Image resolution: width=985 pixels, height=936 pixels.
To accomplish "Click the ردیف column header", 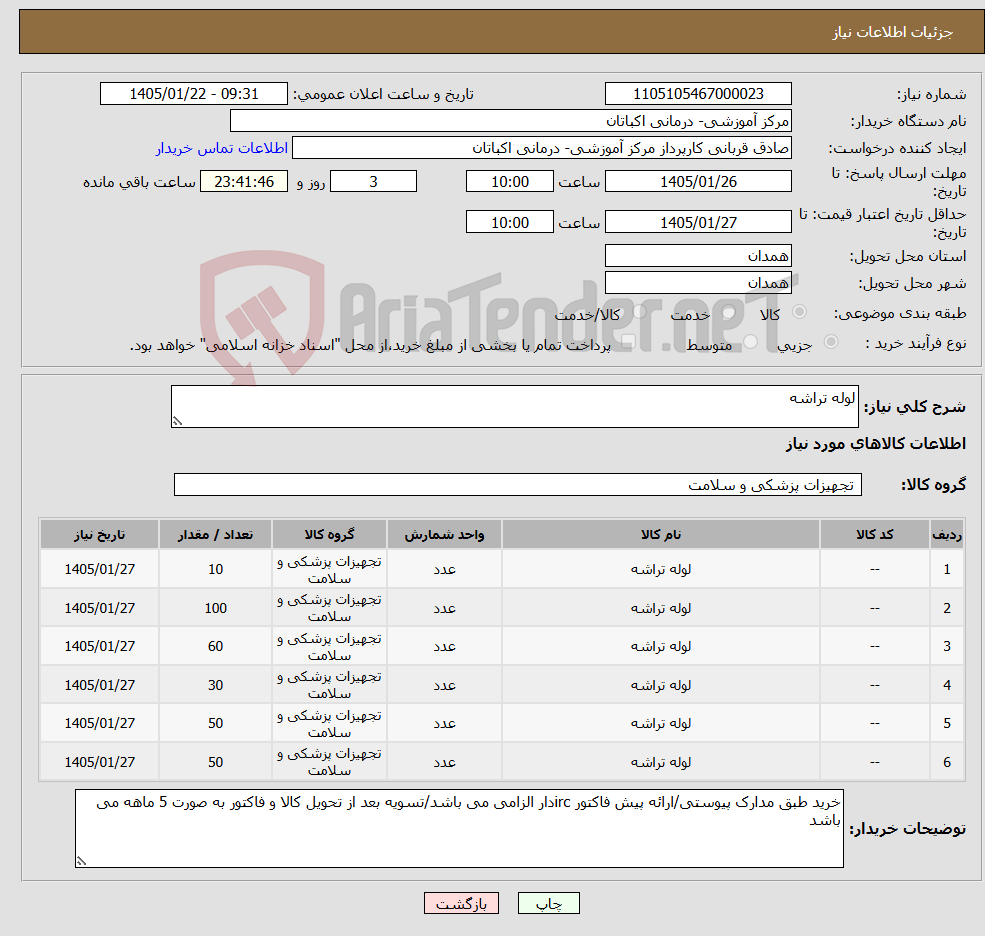I will [x=947, y=534].
